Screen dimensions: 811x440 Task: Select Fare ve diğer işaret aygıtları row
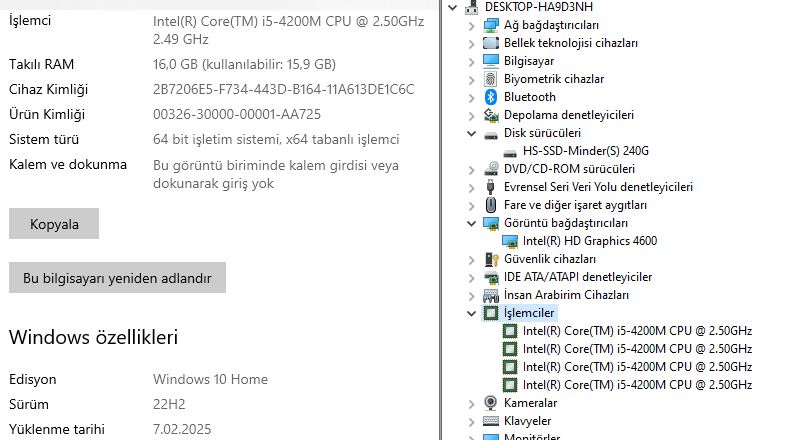575,205
